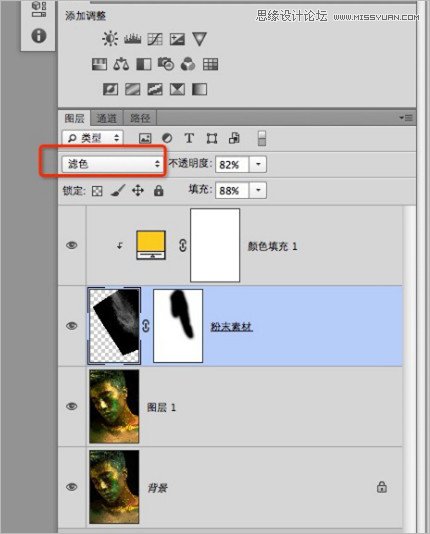Open the layers panel flyout menu
The height and width of the screenshot is (534, 430).
click(406, 118)
